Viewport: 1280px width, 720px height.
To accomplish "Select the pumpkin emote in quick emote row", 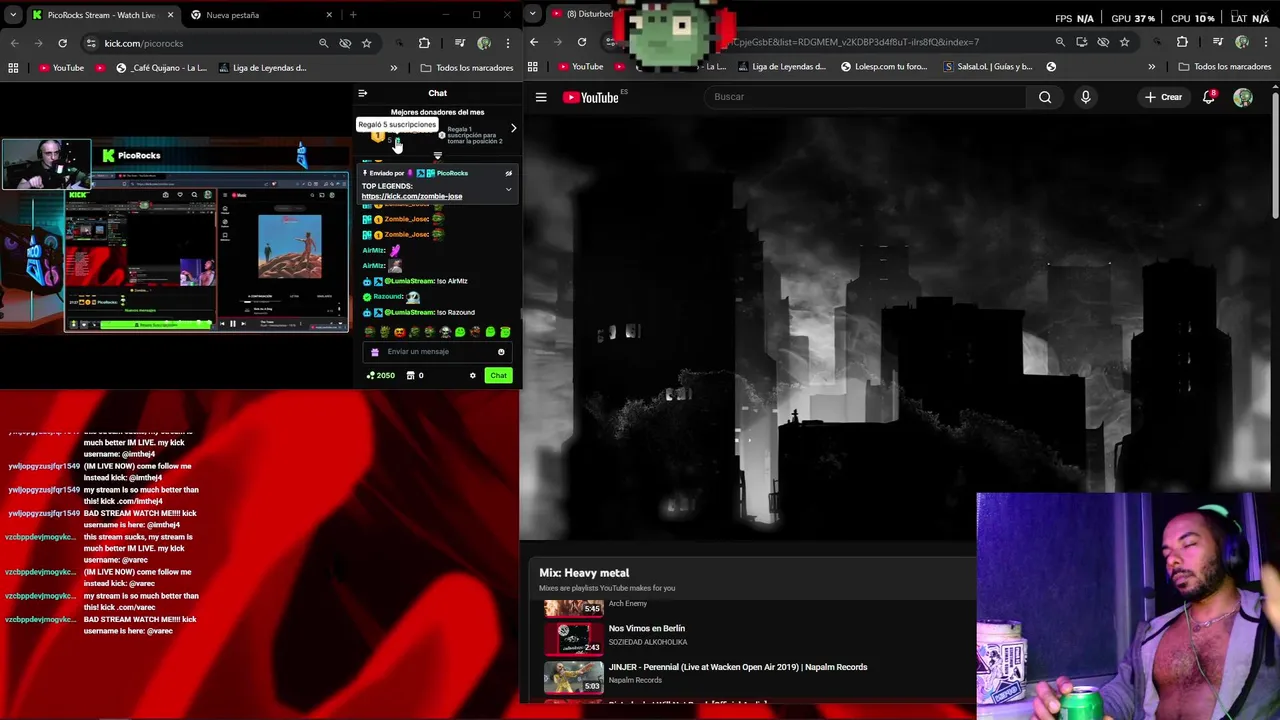I will click(x=400, y=332).
